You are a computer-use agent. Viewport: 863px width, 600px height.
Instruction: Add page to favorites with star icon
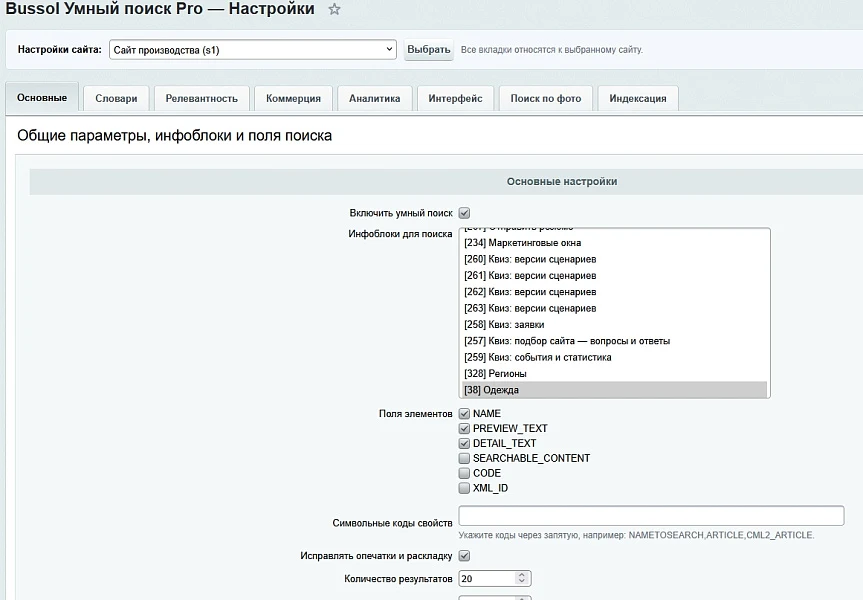click(334, 9)
